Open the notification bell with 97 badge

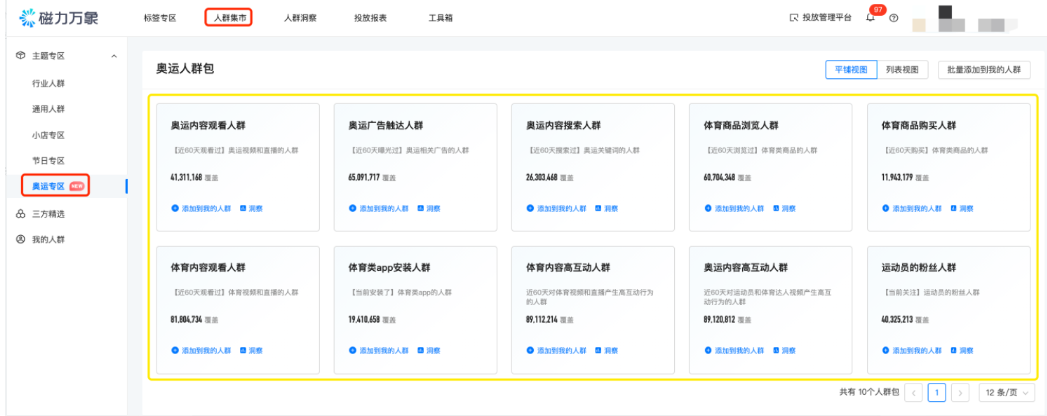(870, 18)
